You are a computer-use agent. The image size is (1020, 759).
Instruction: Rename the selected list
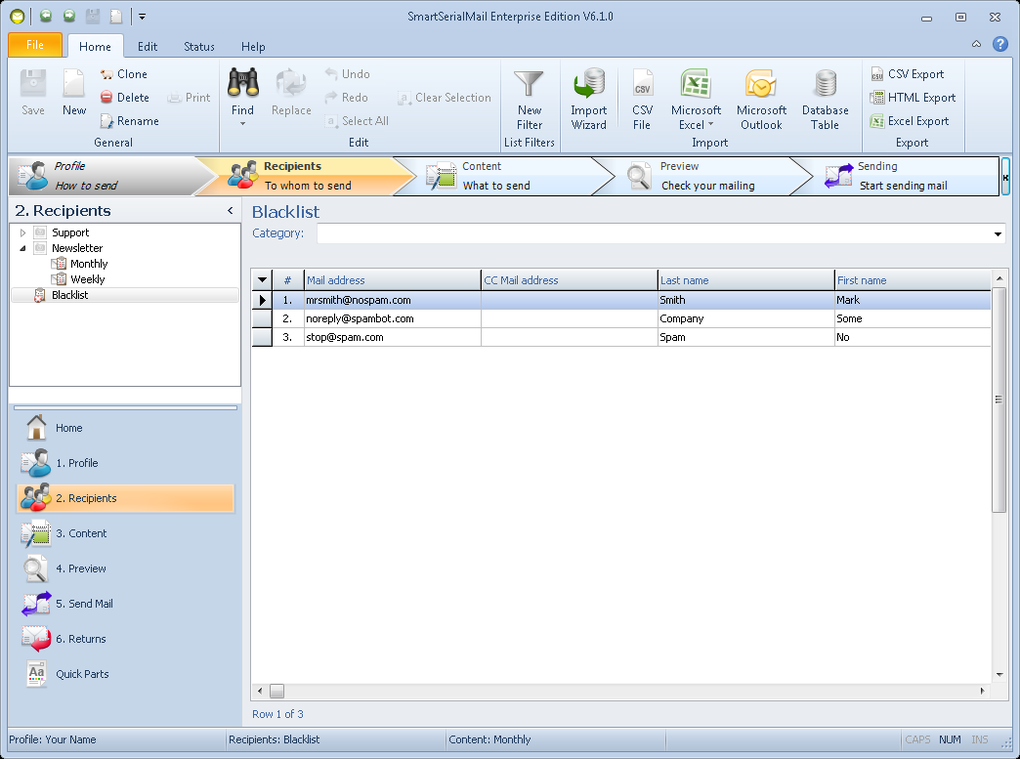coord(129,121)
